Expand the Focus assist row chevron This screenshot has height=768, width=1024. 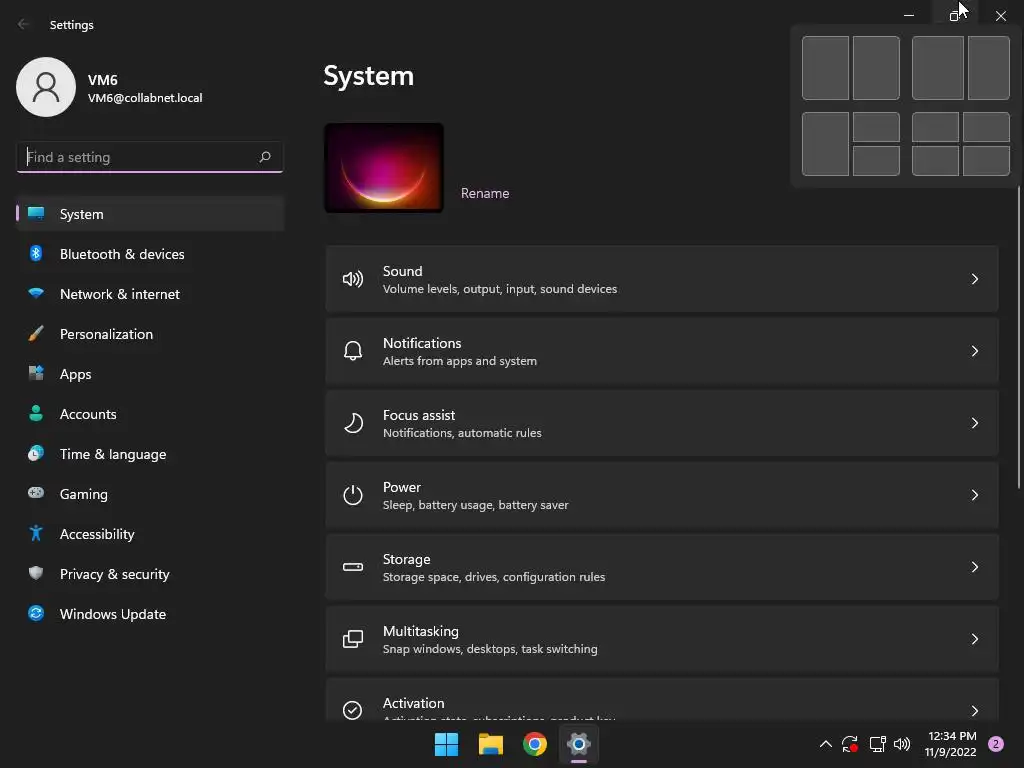[974, 423]
